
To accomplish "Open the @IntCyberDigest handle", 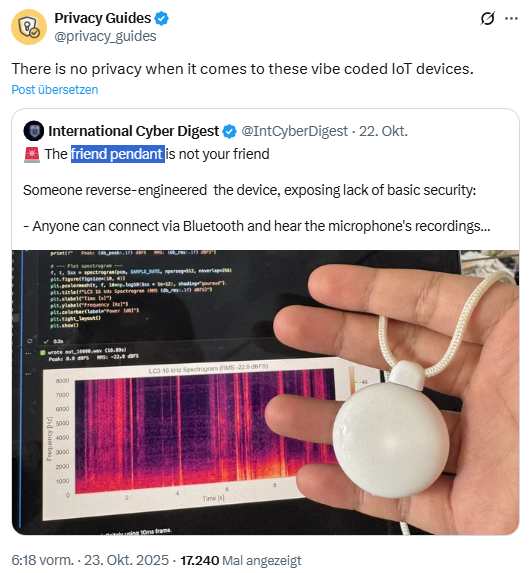I will pos(294,131).
